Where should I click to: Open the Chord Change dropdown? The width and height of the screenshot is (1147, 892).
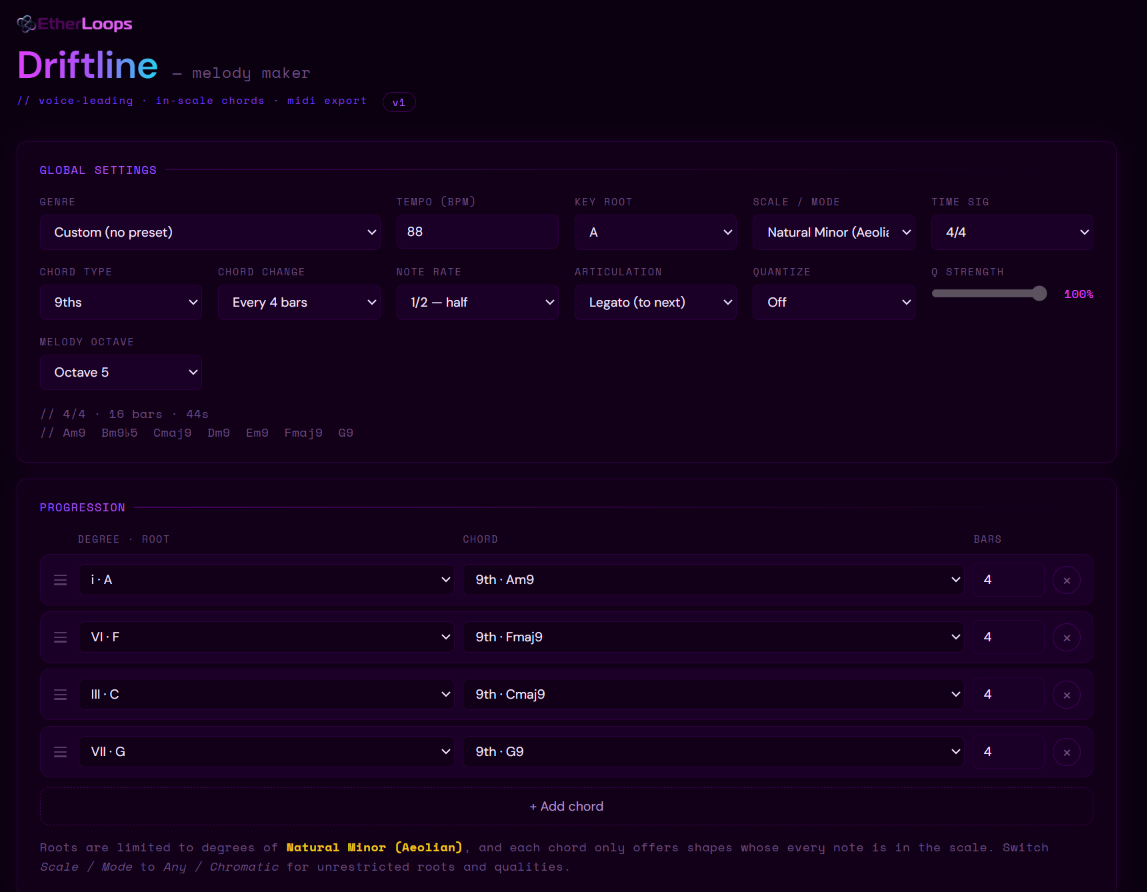(299, 302)
